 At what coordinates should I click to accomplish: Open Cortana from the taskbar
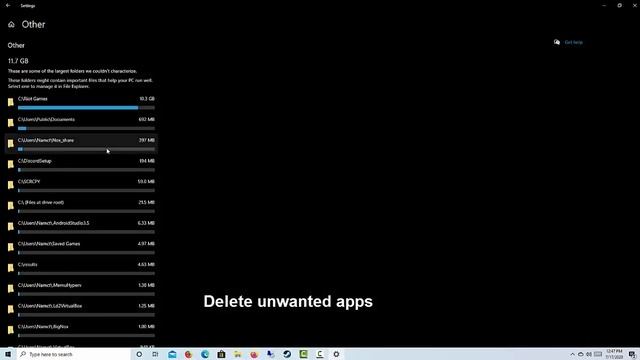139,354
